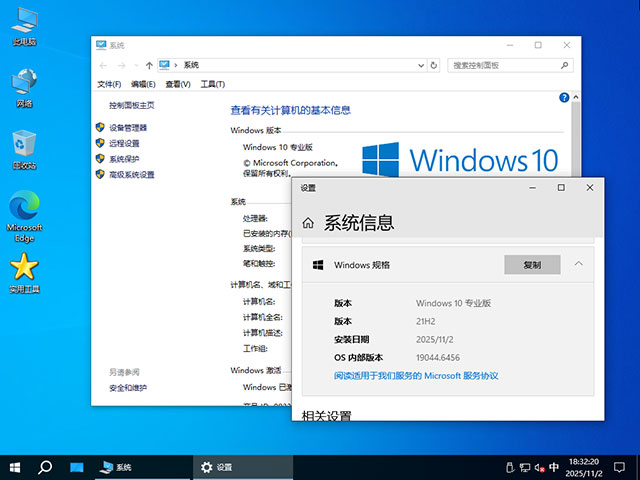Open 设备管理器 link
Viewport: 640px width, 480px height.
pos(128,128)
